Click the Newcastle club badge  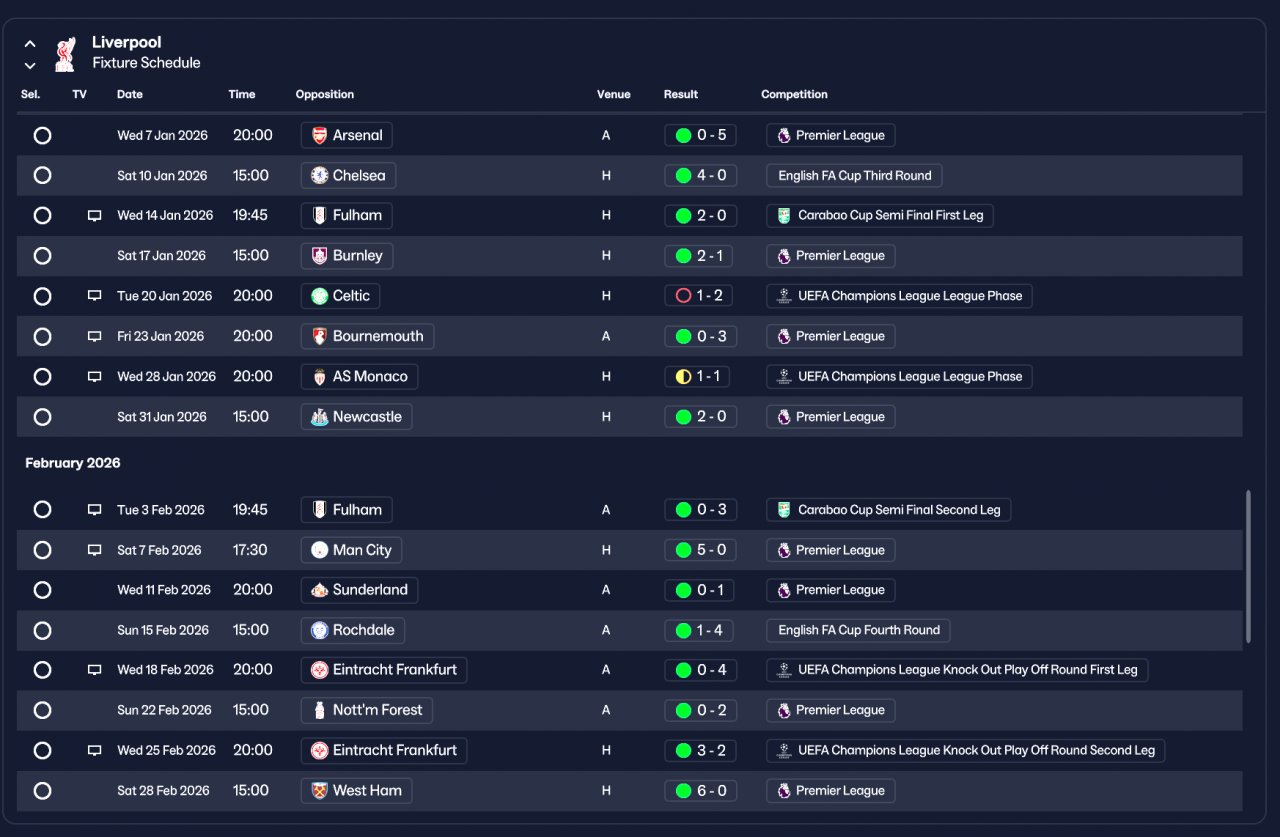pyautogui.click(x=319, y=417)
